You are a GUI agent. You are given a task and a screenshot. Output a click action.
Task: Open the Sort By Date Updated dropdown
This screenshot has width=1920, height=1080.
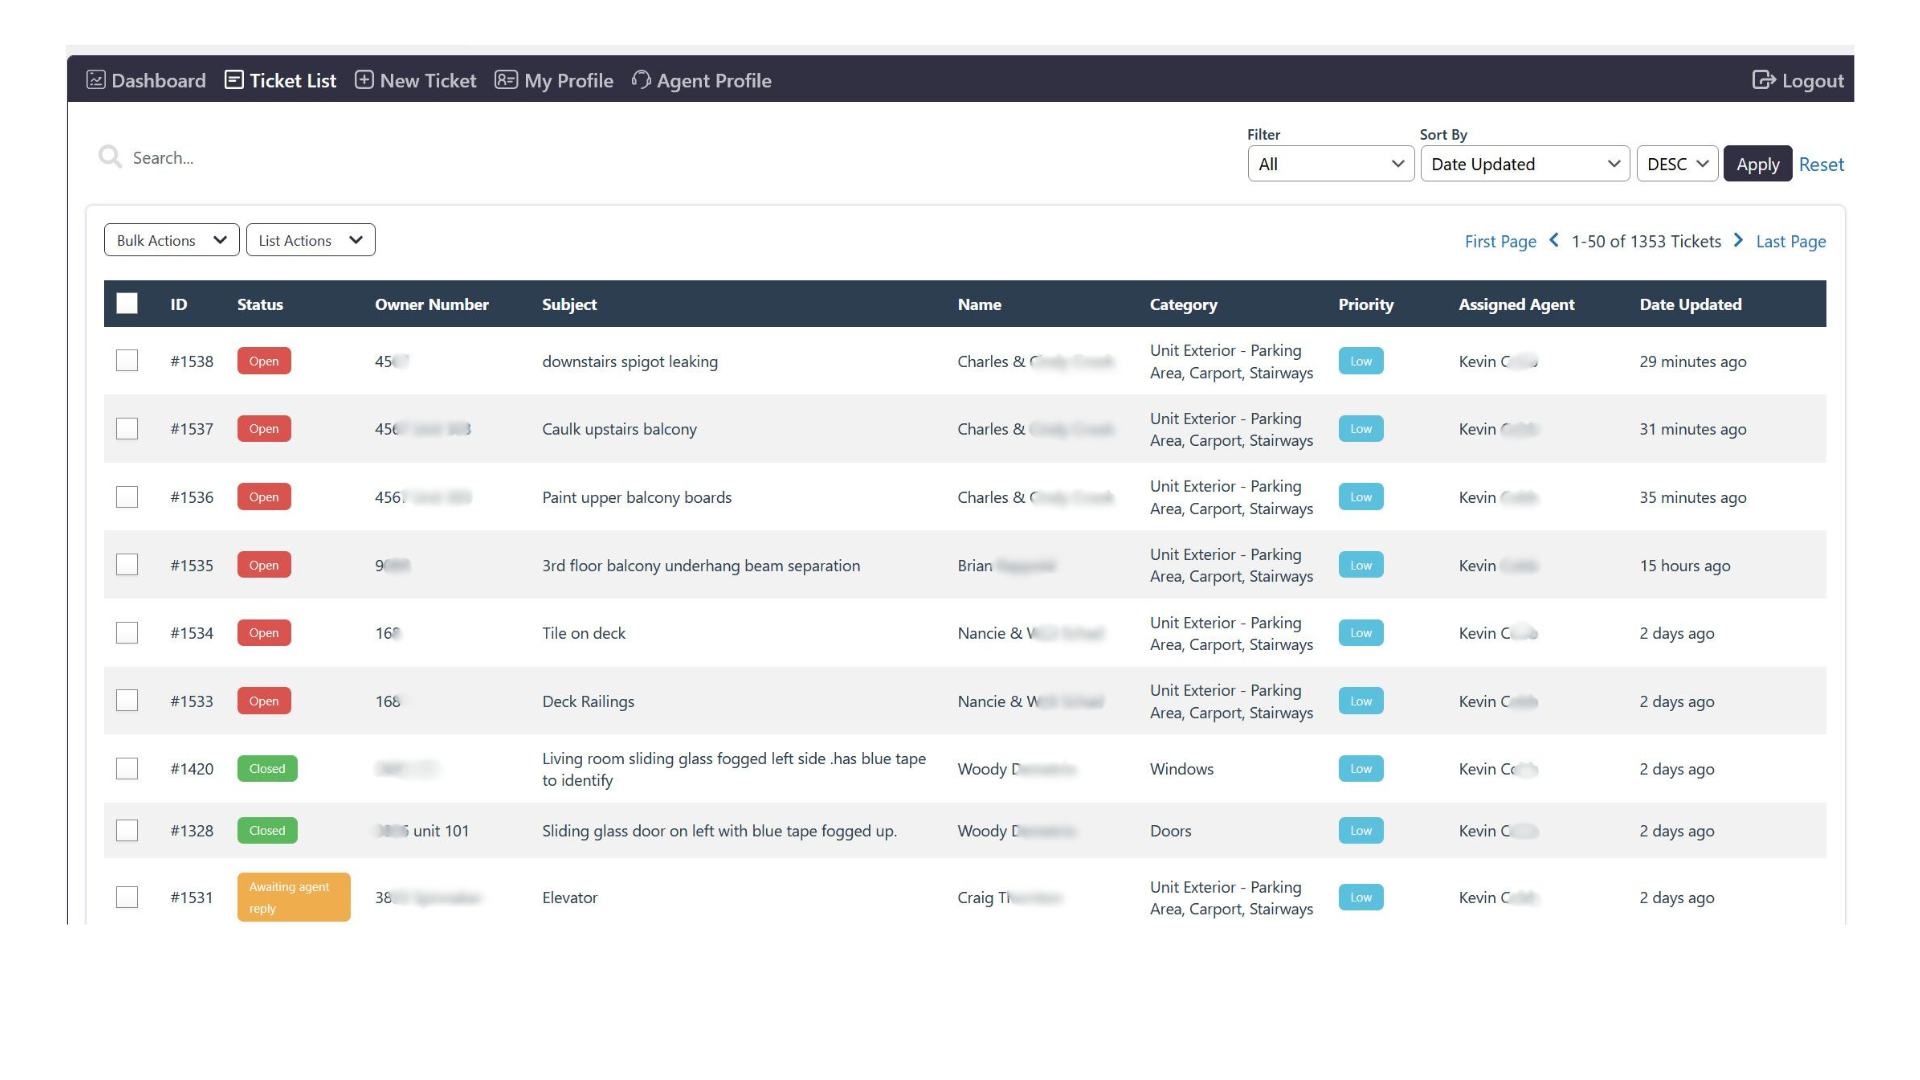1524,164
